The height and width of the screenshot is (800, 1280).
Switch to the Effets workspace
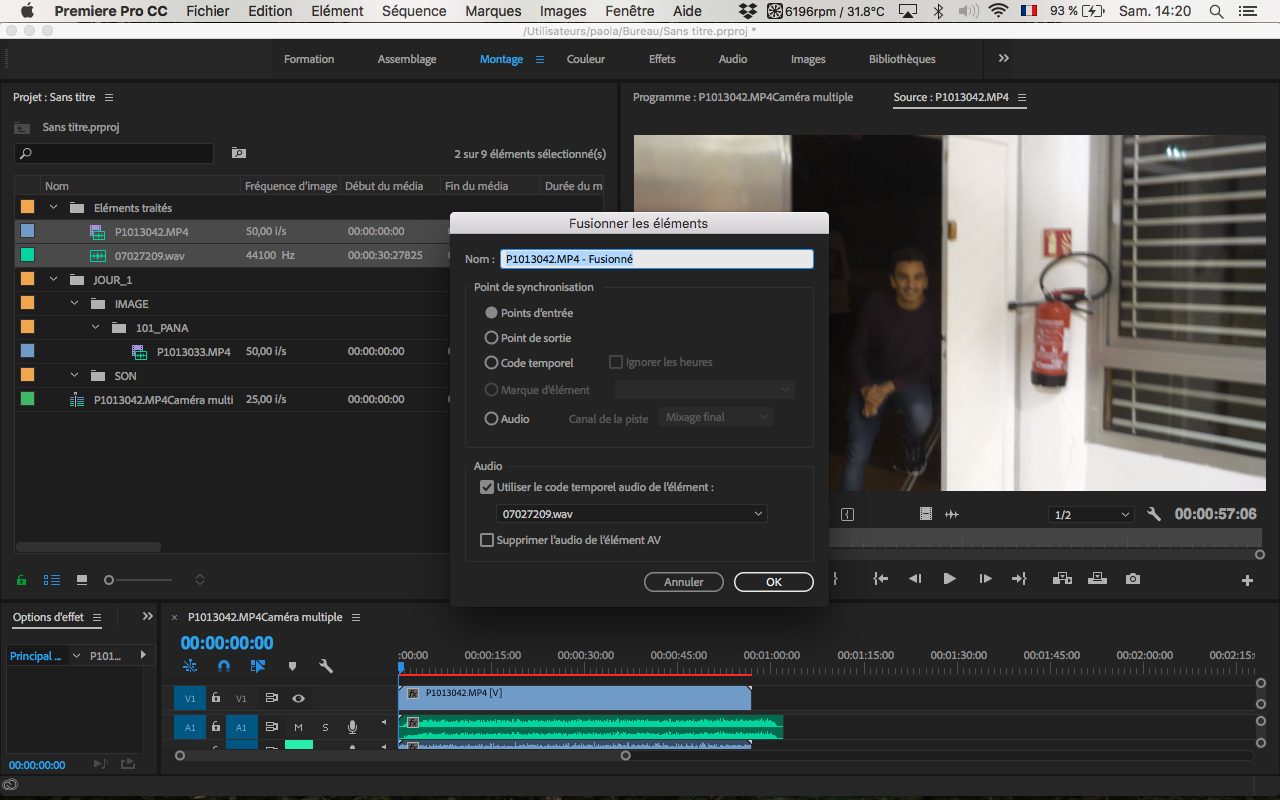pyautogui.click(x=662, y=59)
